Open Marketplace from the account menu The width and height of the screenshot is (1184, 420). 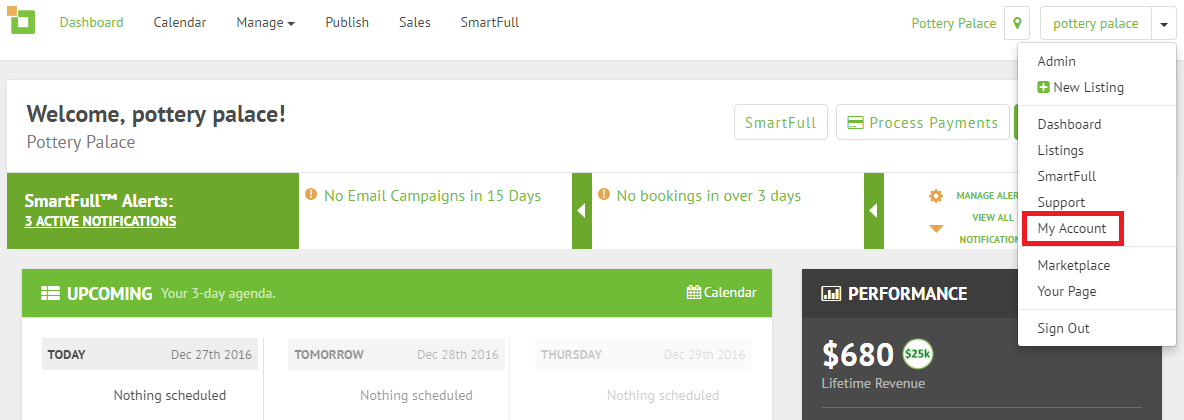point(1073,266)
